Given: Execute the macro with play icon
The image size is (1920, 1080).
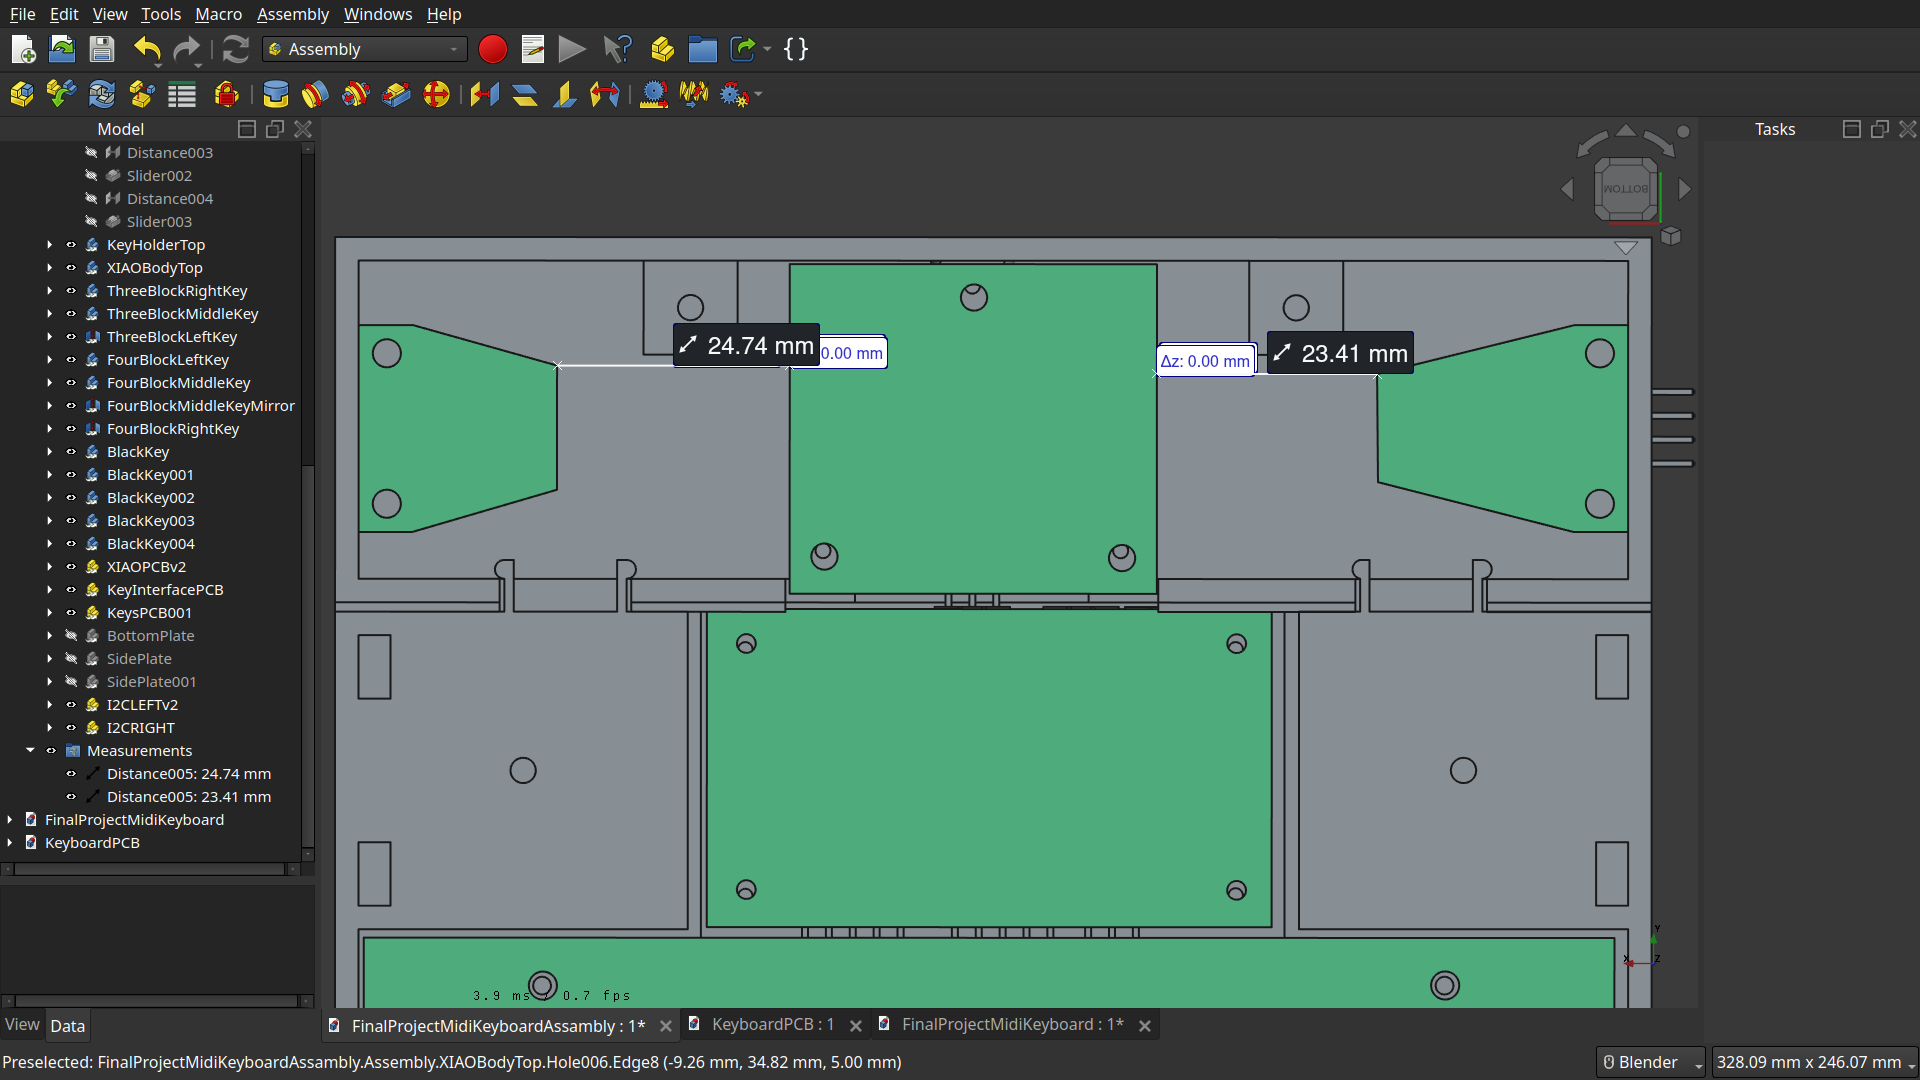Looking at the screenshot, I should pyautogui.click(x=572, y=49).
